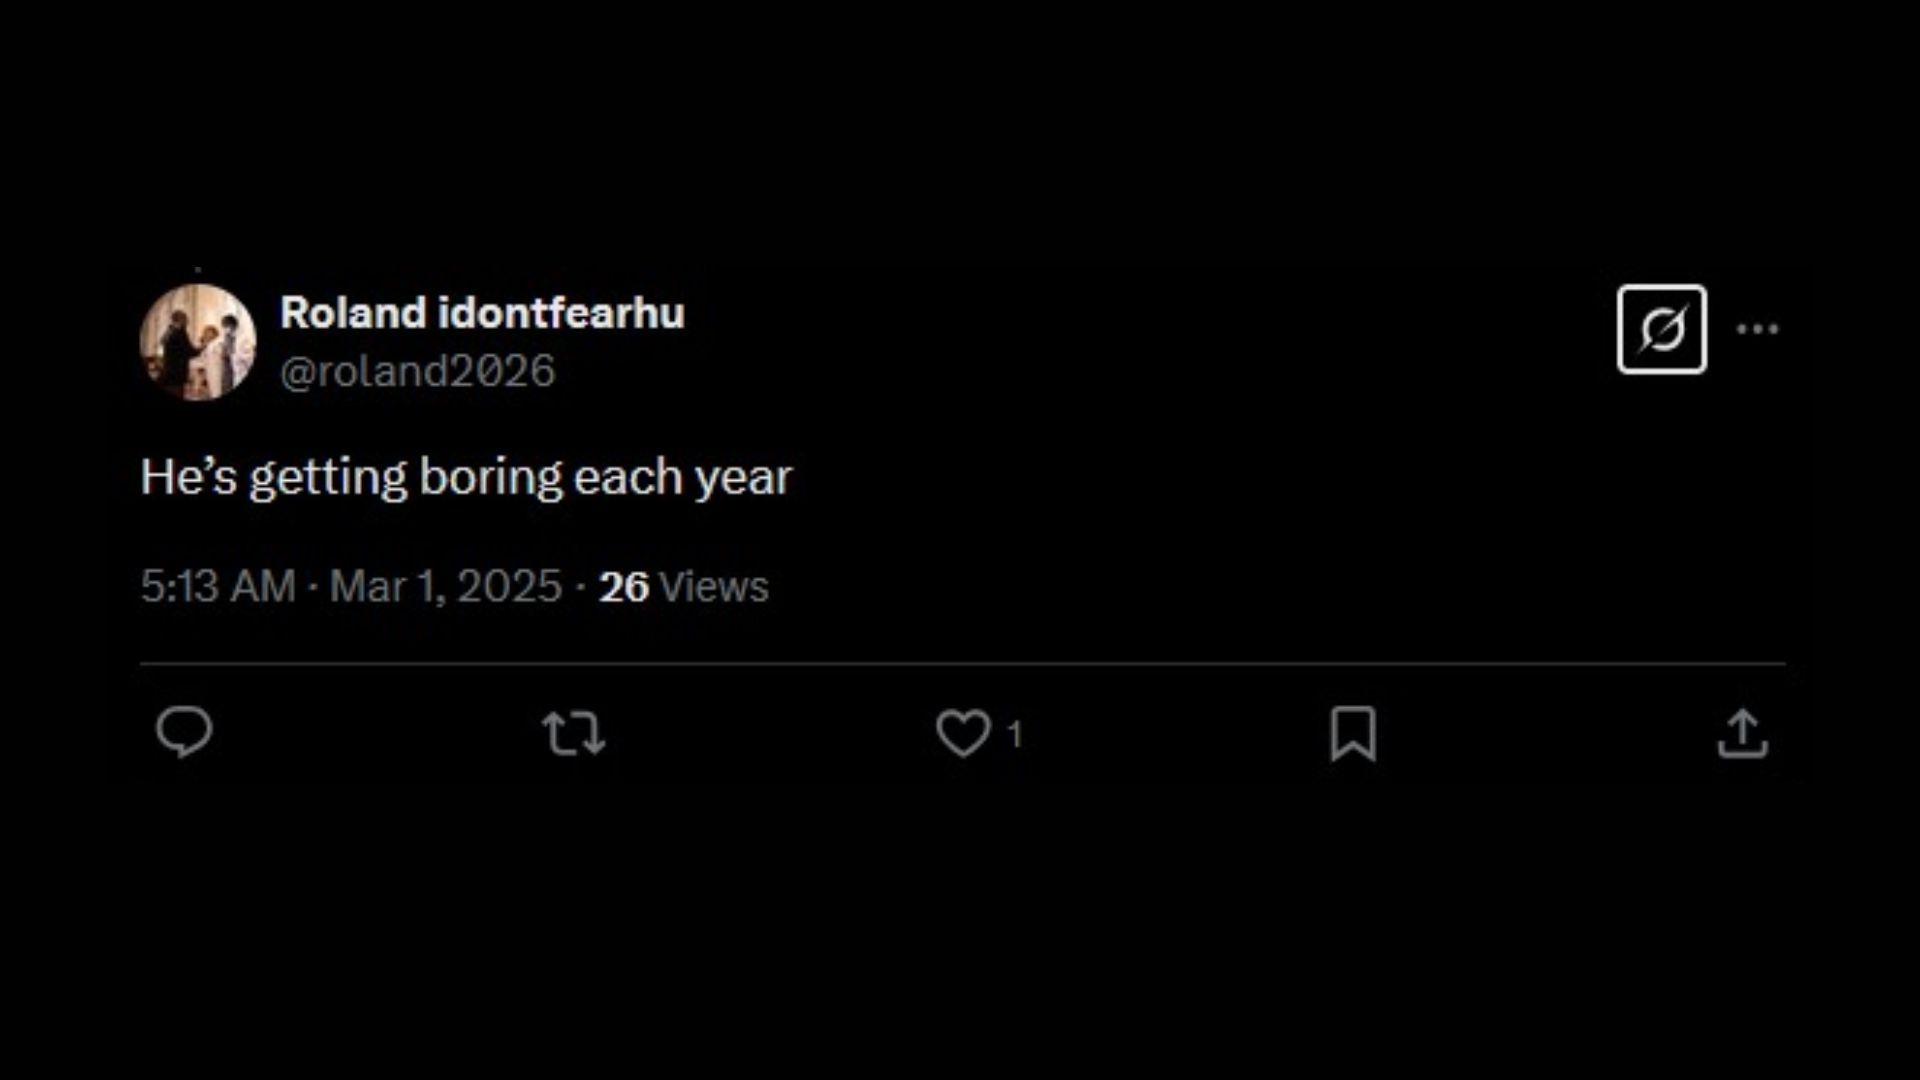Viewport: 1920px width, 1080px height.
Task: Click the Mar 1, 2025 date
Action: coord(445,586)
